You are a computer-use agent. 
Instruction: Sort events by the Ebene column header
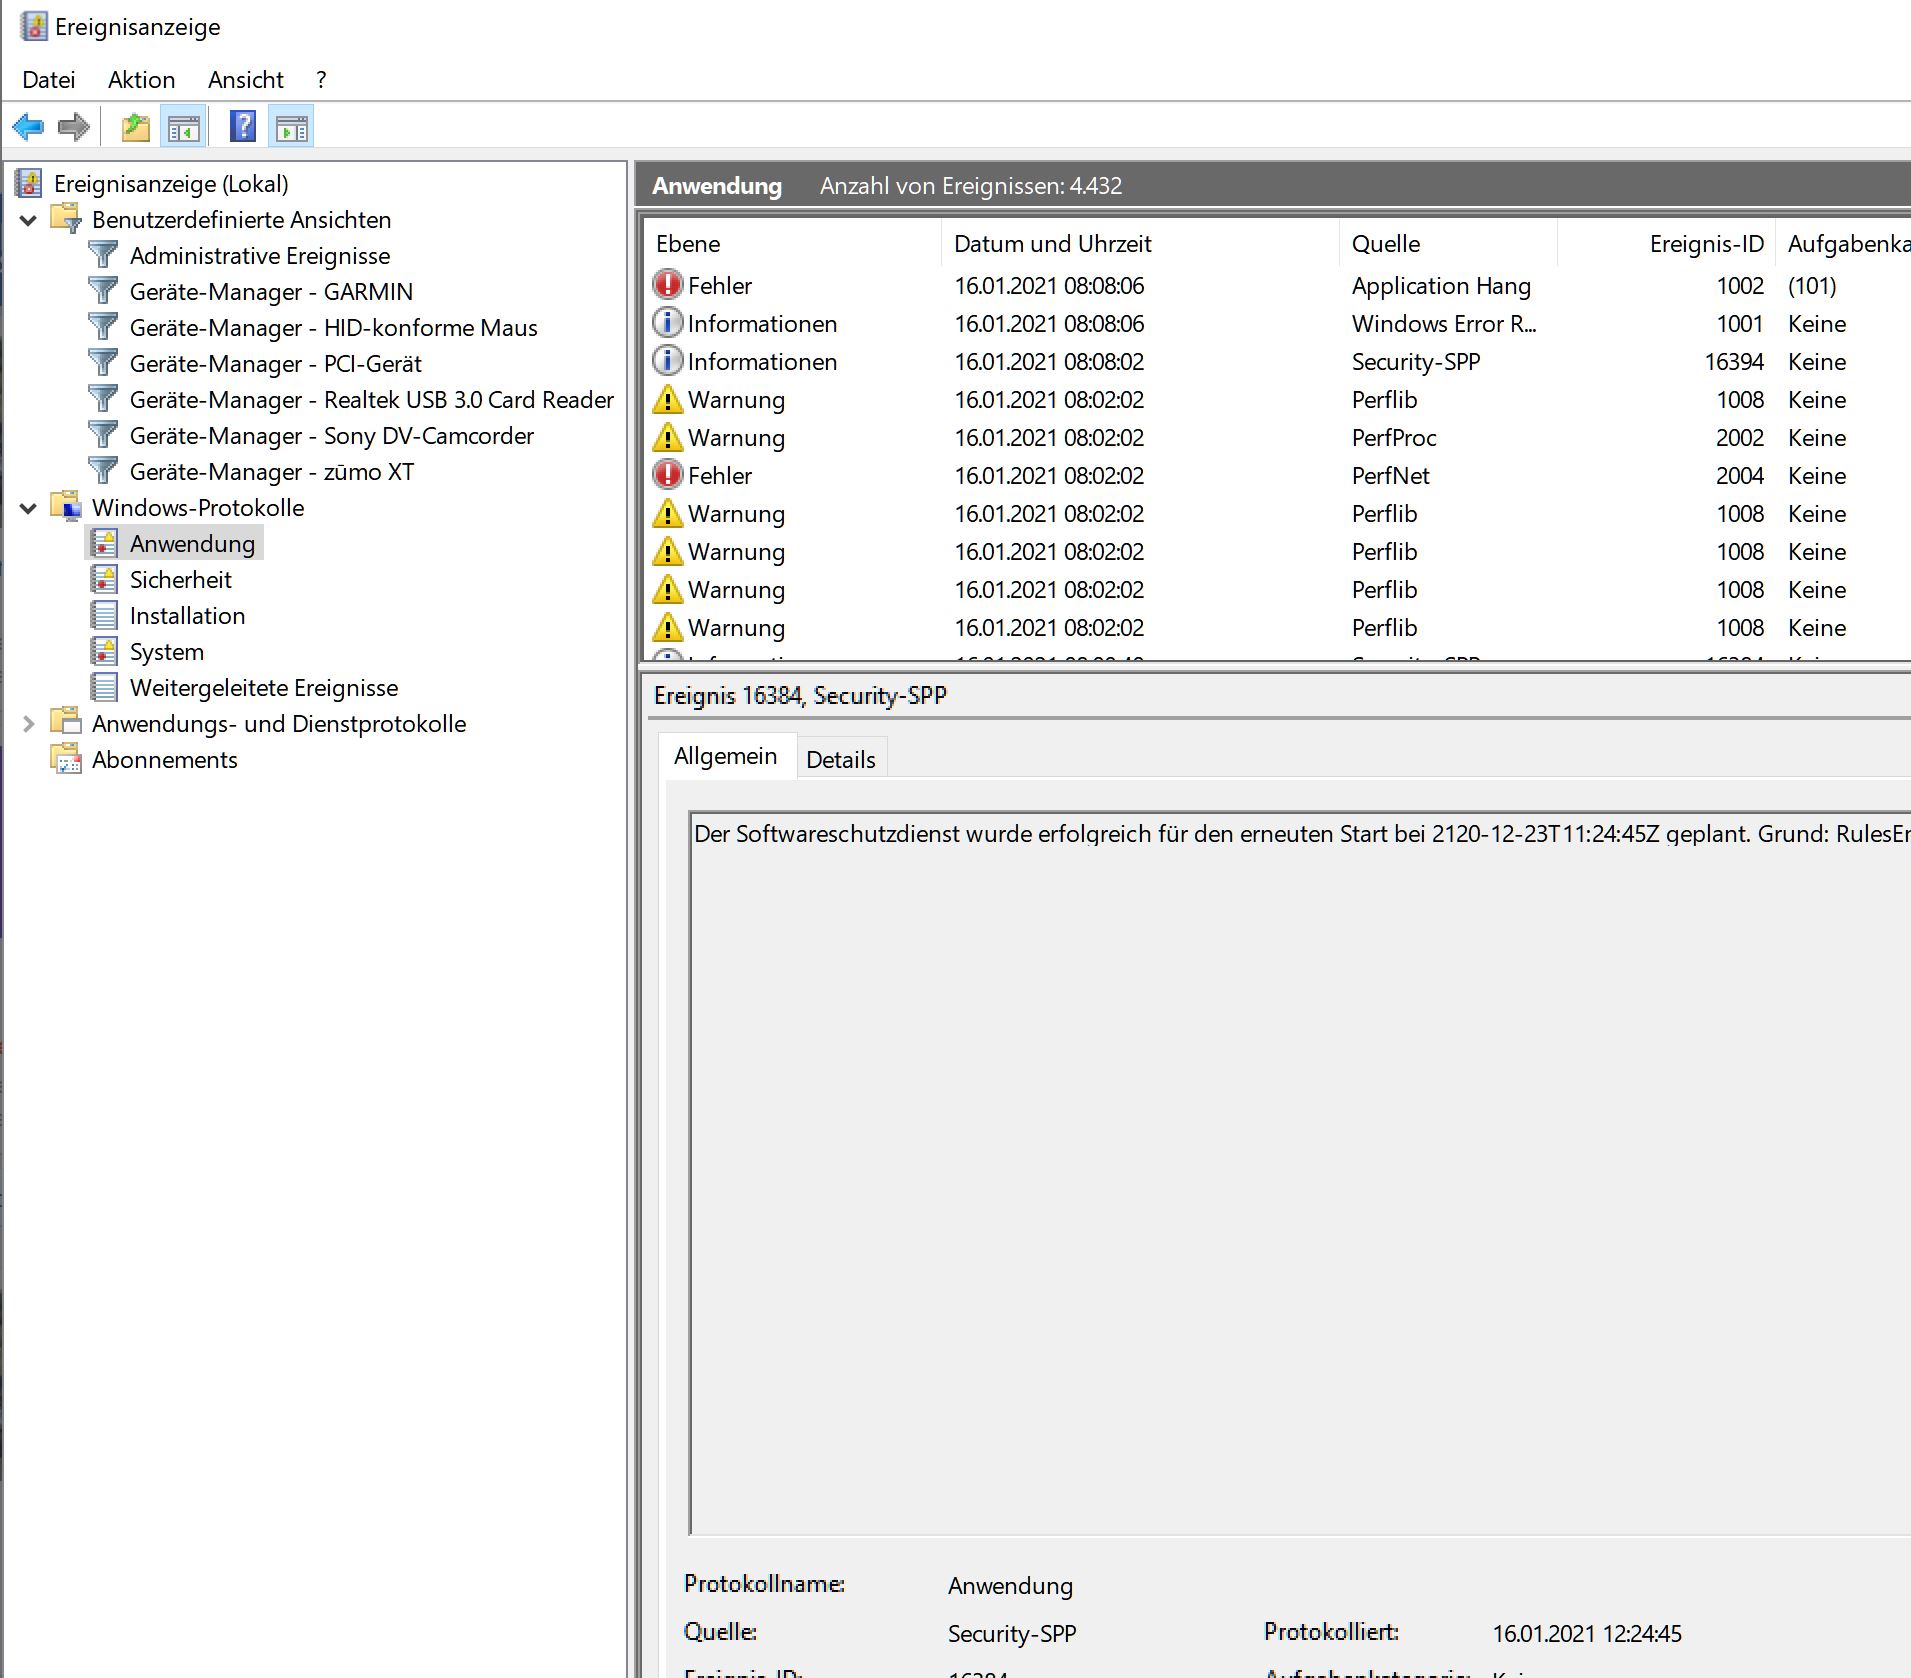click(792, 244)
